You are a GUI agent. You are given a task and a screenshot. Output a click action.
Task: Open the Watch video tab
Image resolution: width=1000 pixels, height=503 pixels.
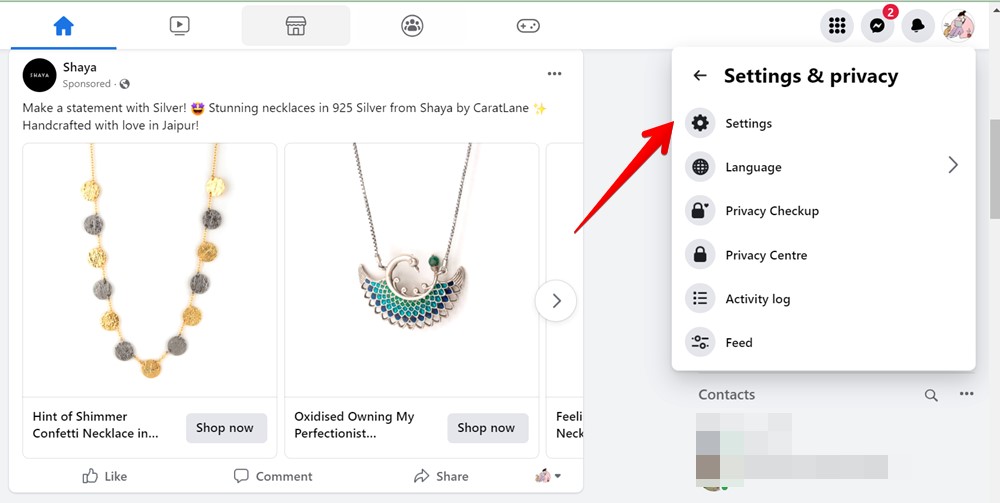coord(179,26)
